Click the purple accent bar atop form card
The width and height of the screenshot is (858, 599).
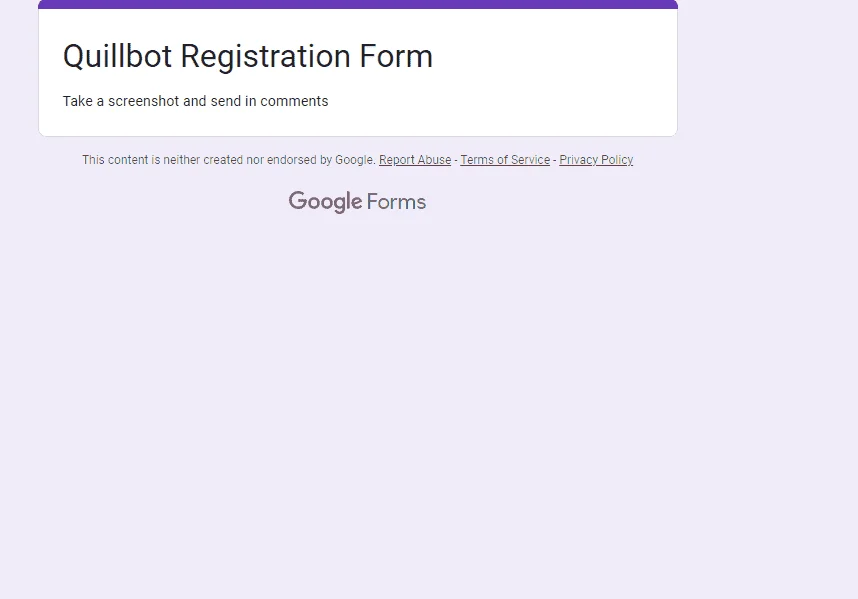click(358, 4)
